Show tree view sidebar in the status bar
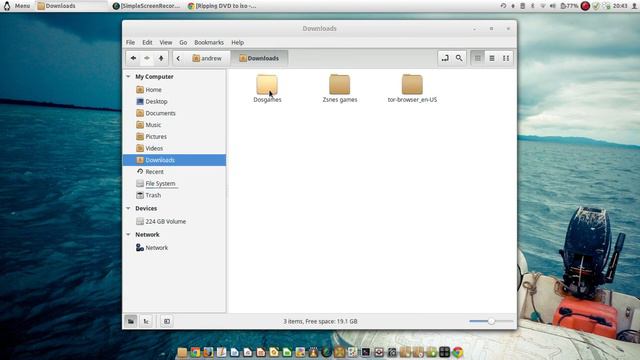This screenshot has width=640, height=360. click(146, 322)
